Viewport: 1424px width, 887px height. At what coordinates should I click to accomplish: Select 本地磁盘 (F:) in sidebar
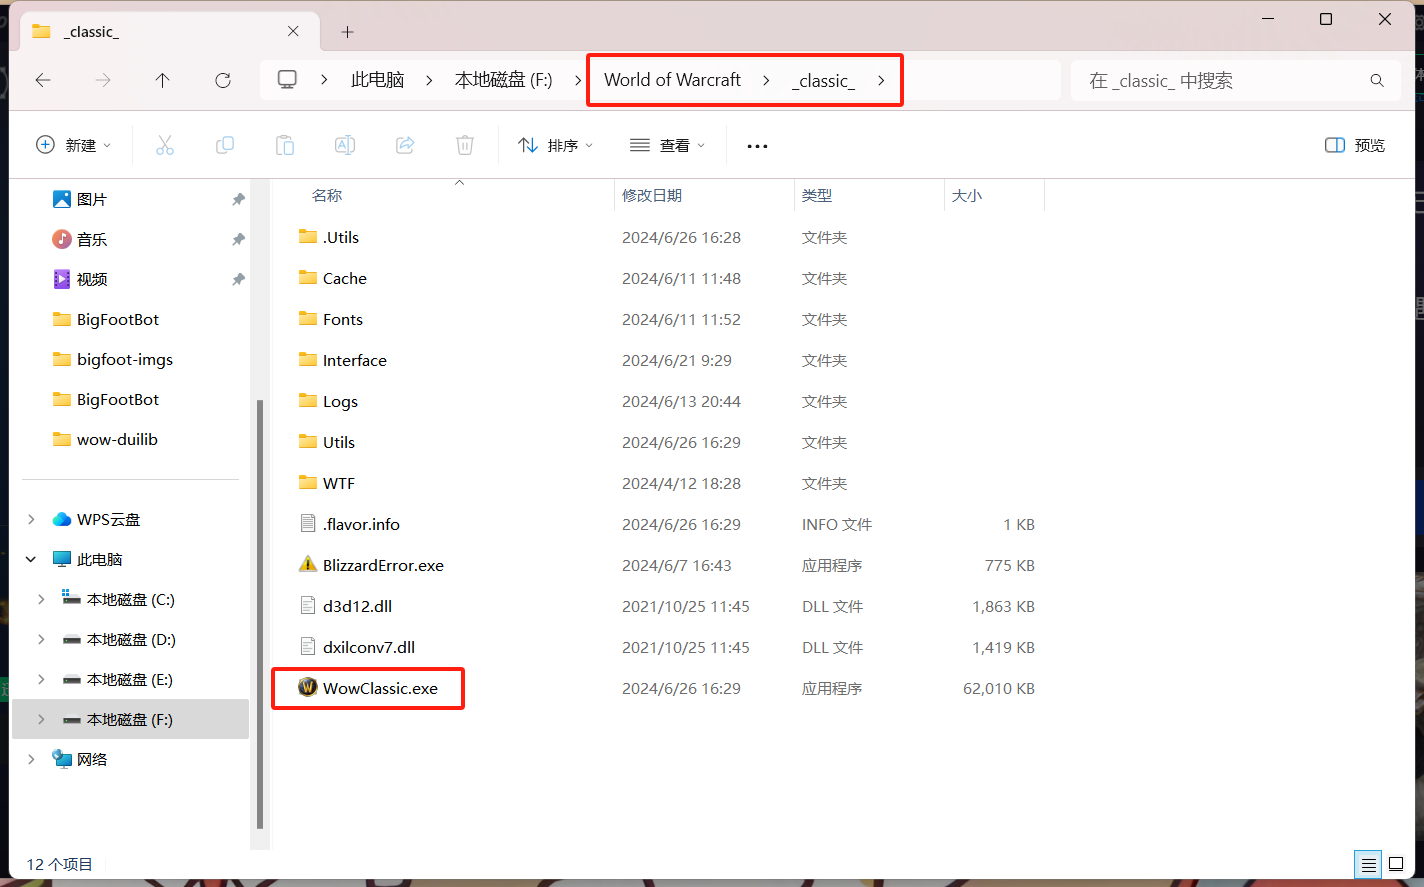click(130, 719)
